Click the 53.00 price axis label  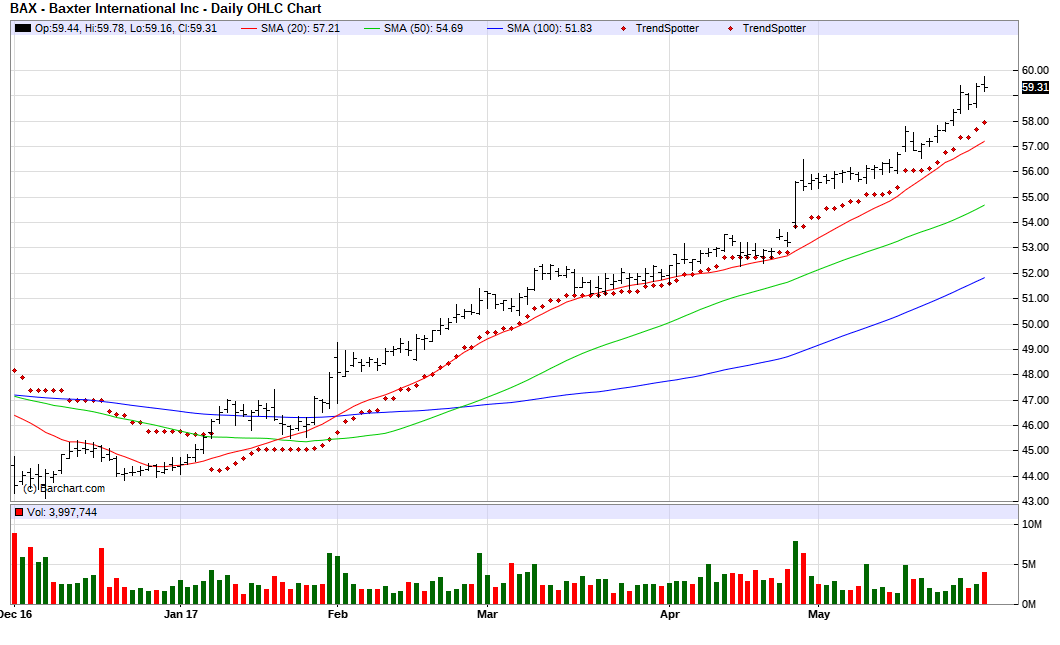pyautogui.click(x=1035, y=247)
